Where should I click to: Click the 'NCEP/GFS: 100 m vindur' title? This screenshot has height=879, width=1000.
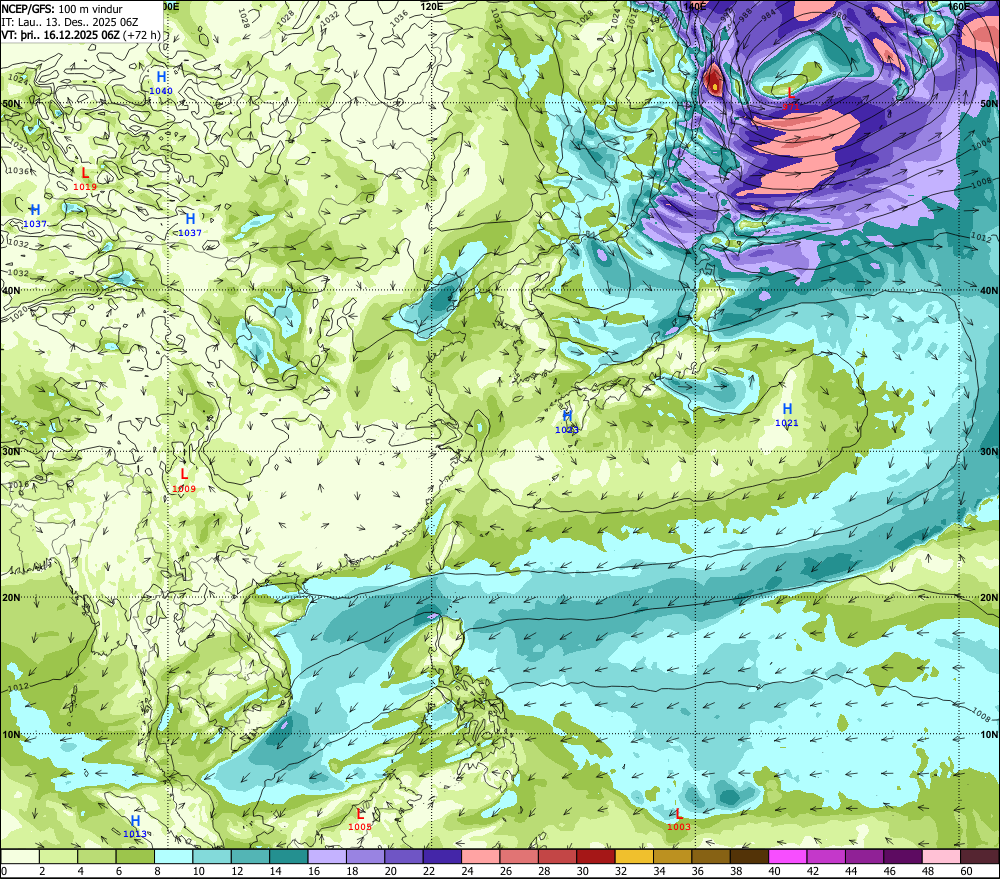pos(62,9)
